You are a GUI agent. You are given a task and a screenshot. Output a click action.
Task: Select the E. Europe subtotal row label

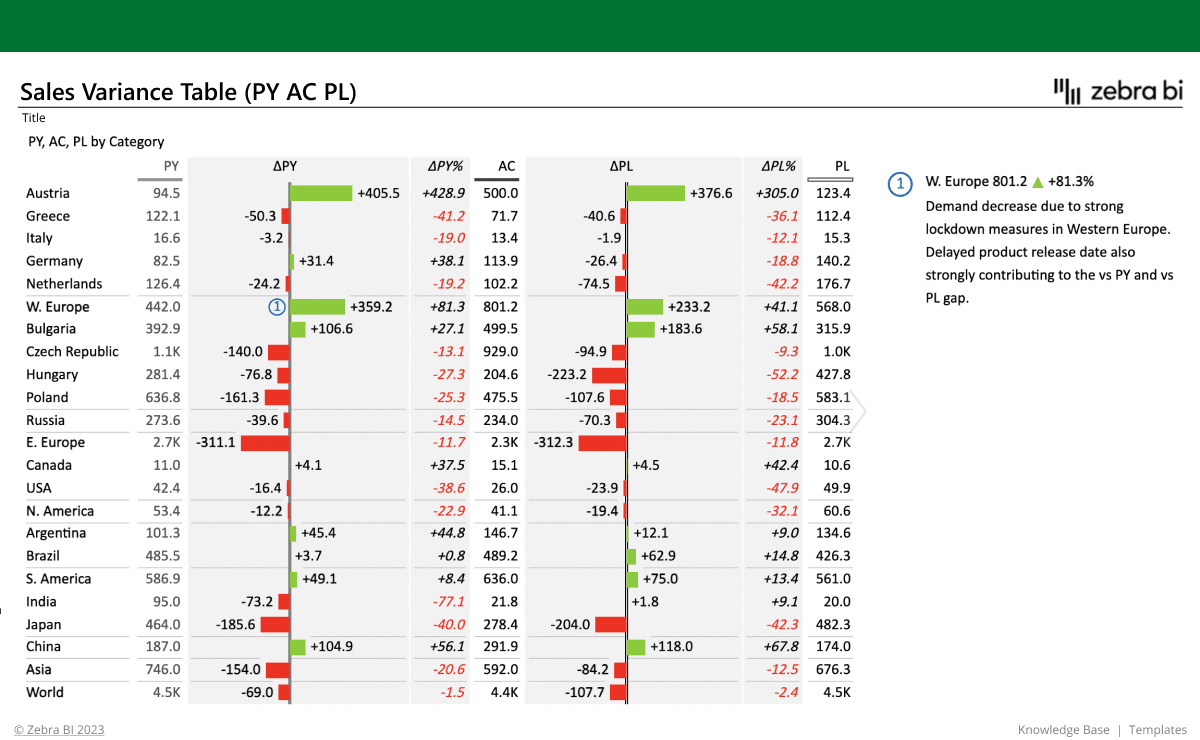pyautogui.click(x=55, y=442)
